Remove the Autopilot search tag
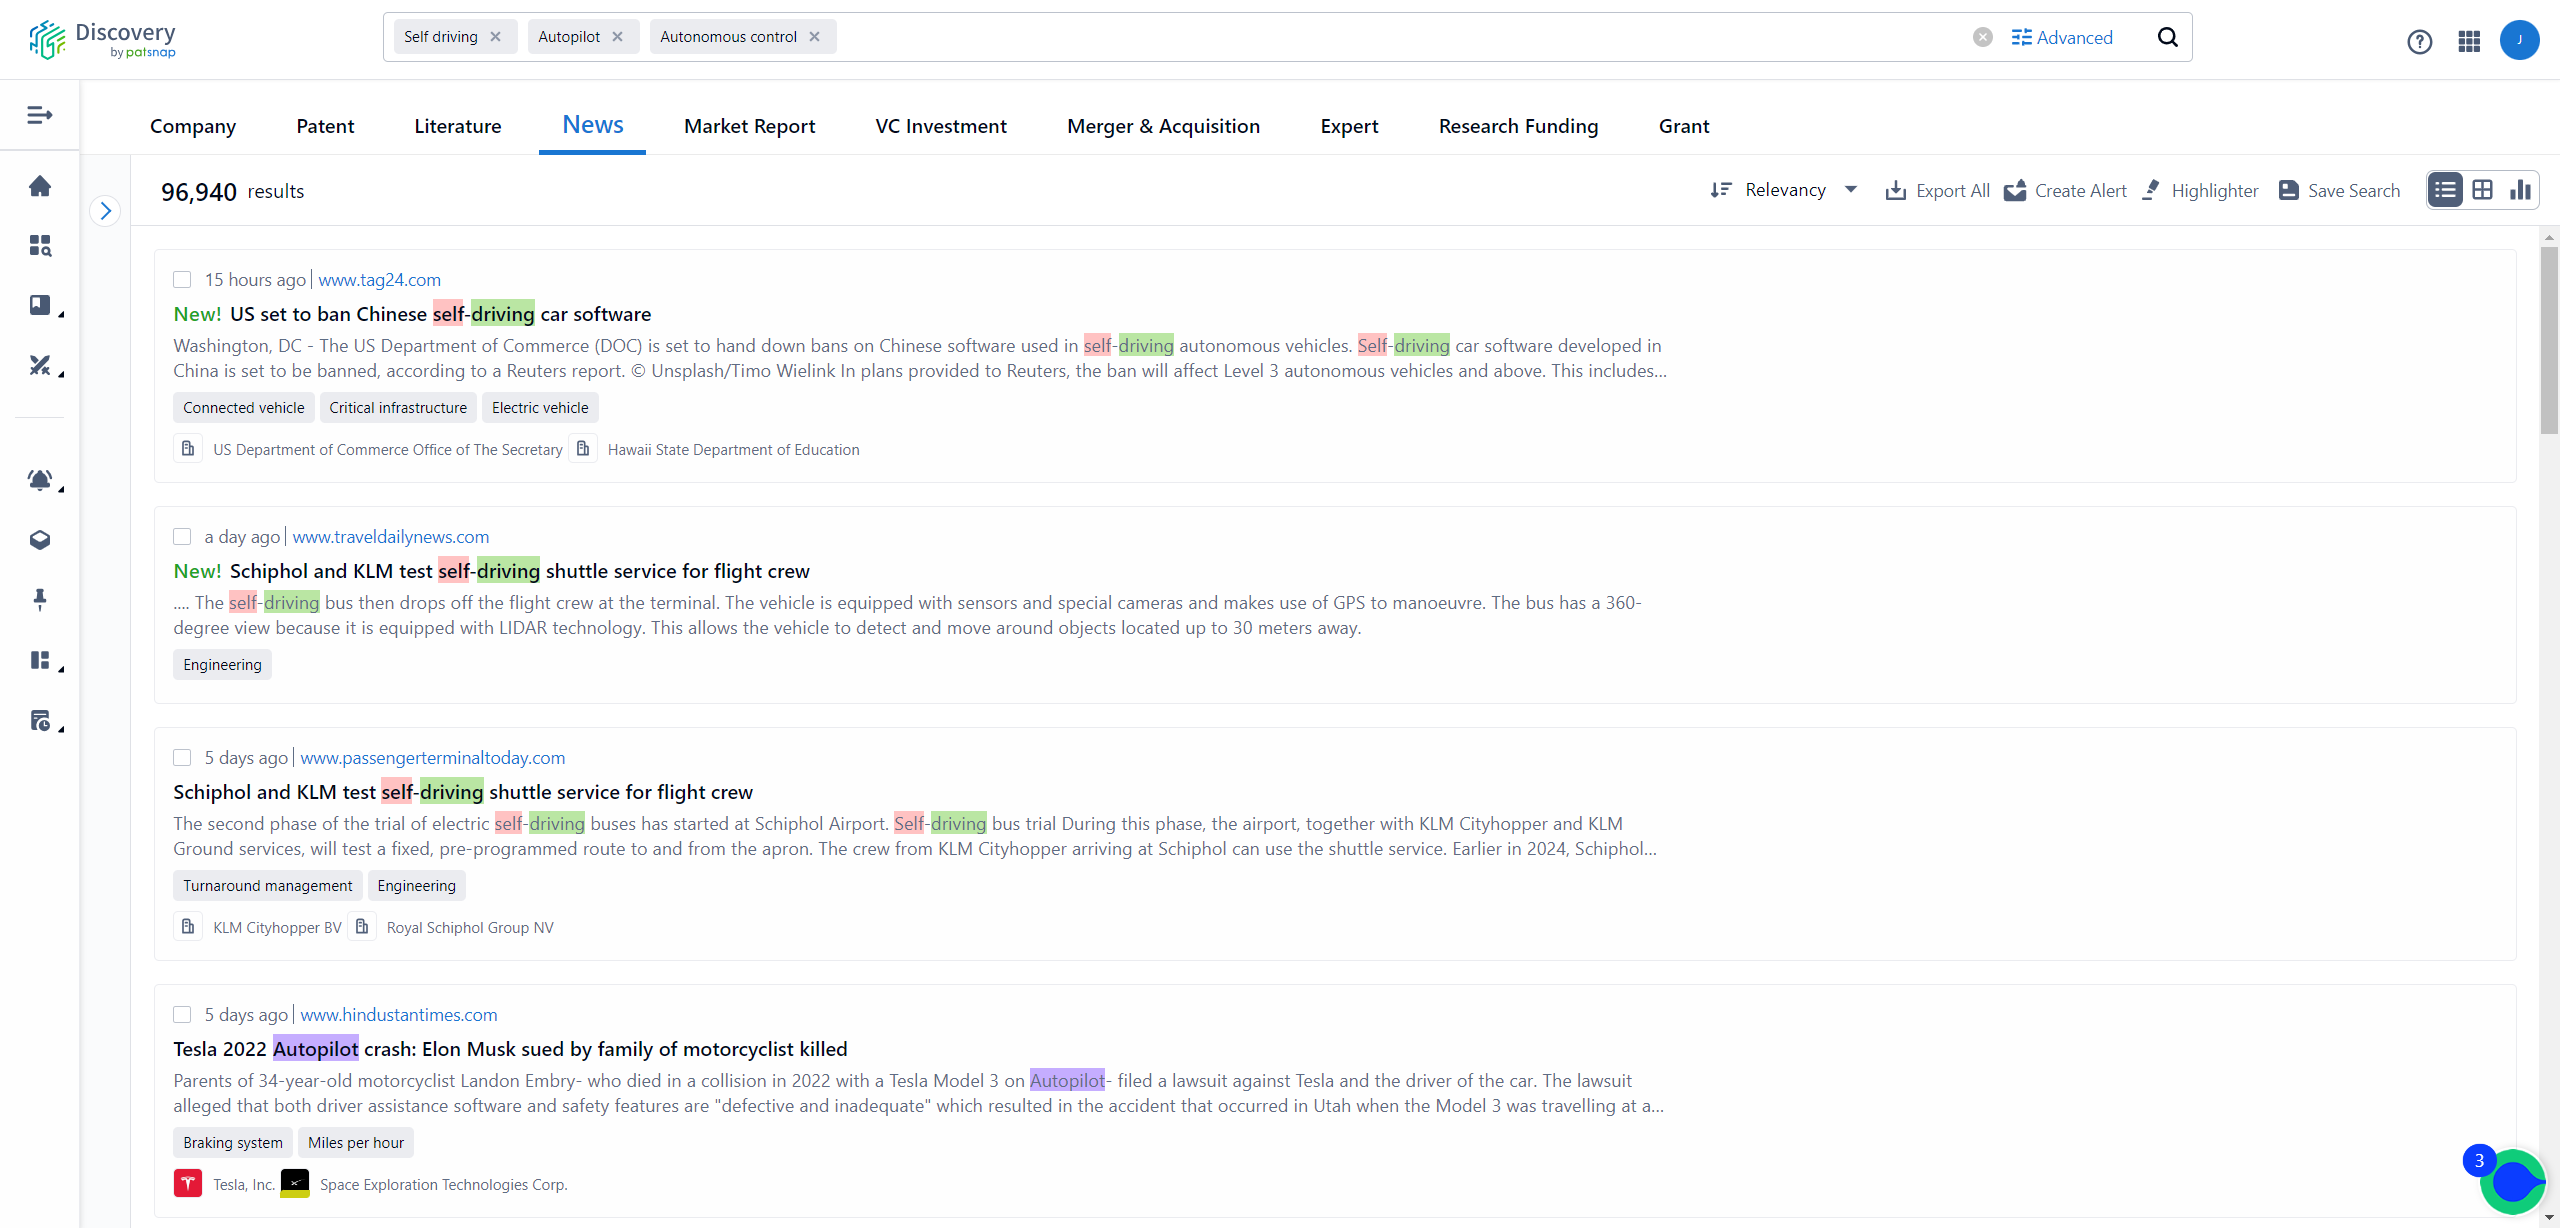This screenshot has height=1228, width=2560. [x=618, y=37]
